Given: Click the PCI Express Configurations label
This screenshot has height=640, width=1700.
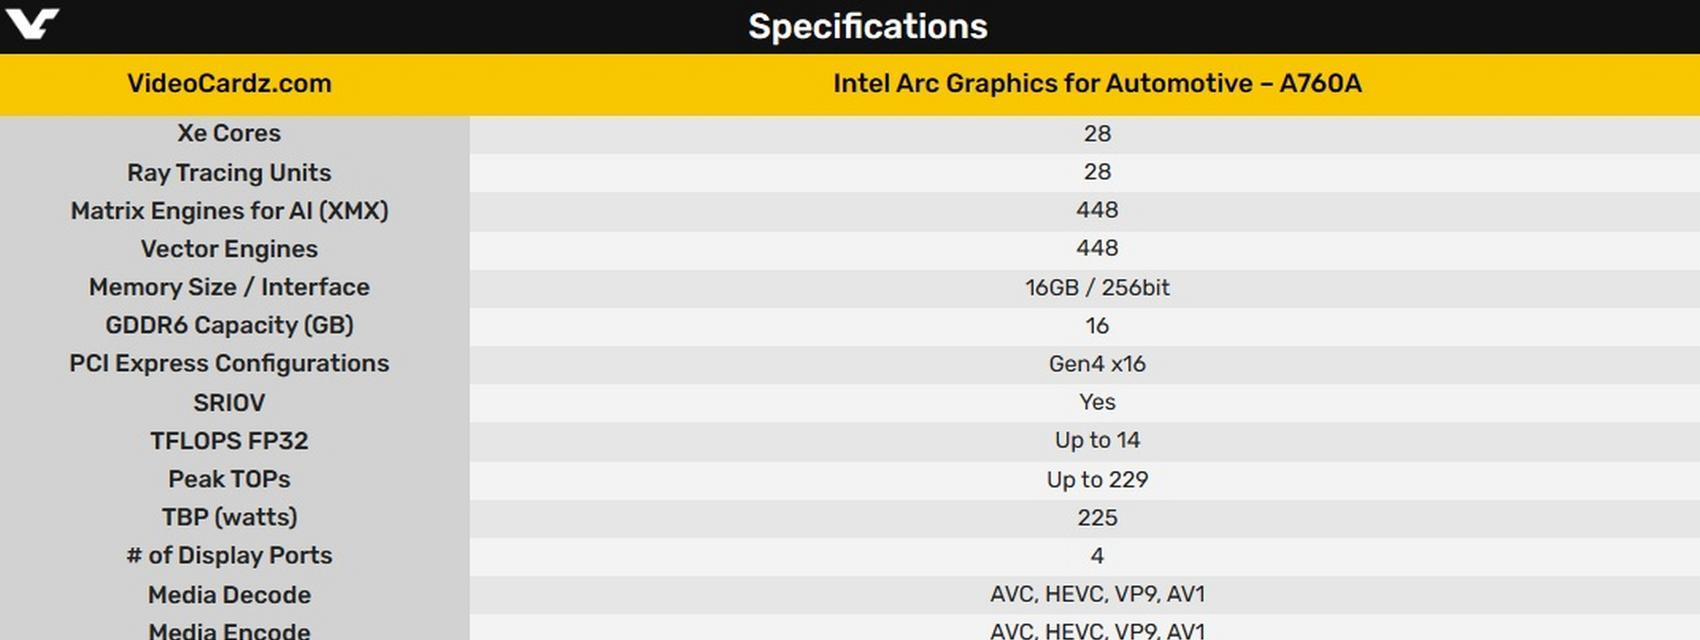Looking at the screenshot, I should pos(229,363).
